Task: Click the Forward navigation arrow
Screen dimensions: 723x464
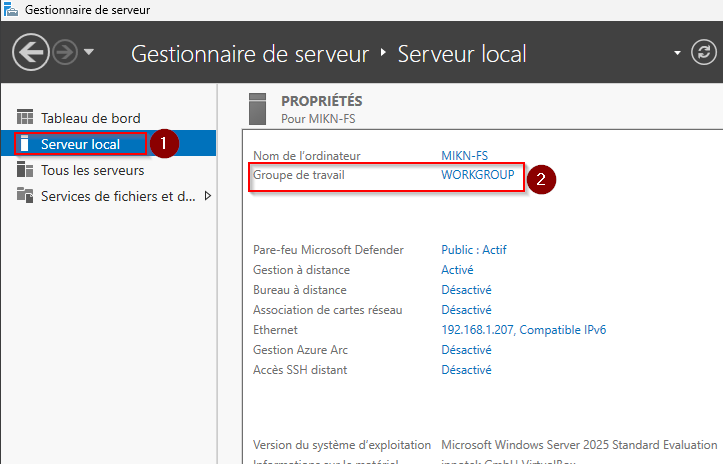Action: click(x=65, y=52)
